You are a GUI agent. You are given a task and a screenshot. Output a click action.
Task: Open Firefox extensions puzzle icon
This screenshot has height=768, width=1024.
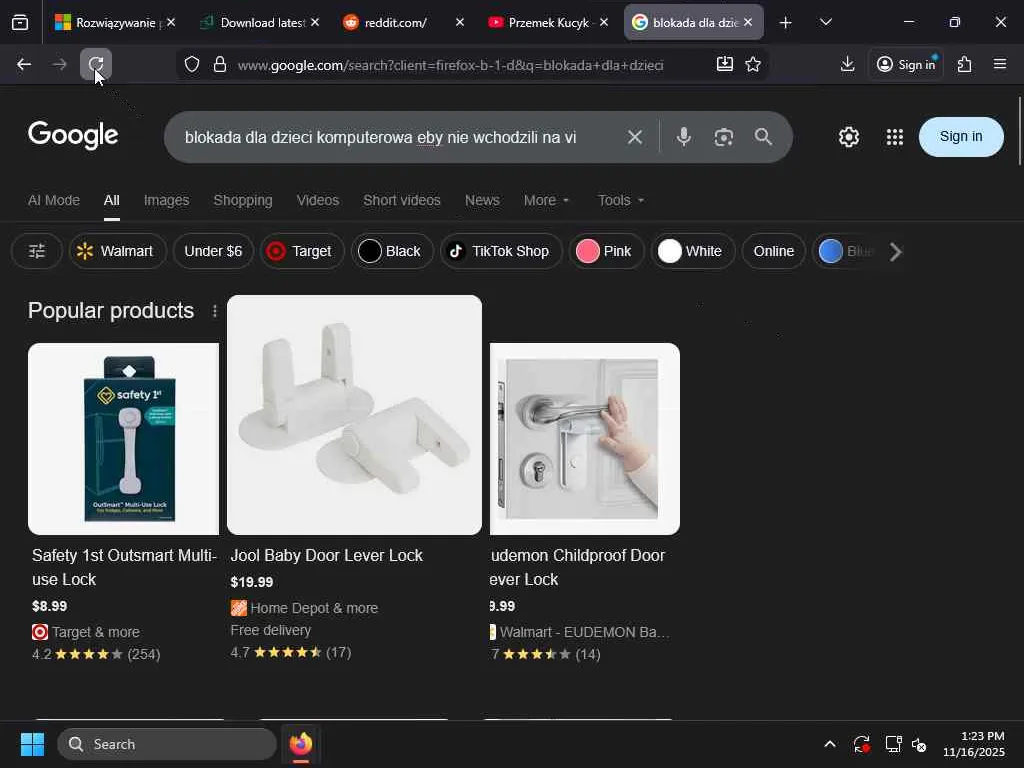coord(965,64)
